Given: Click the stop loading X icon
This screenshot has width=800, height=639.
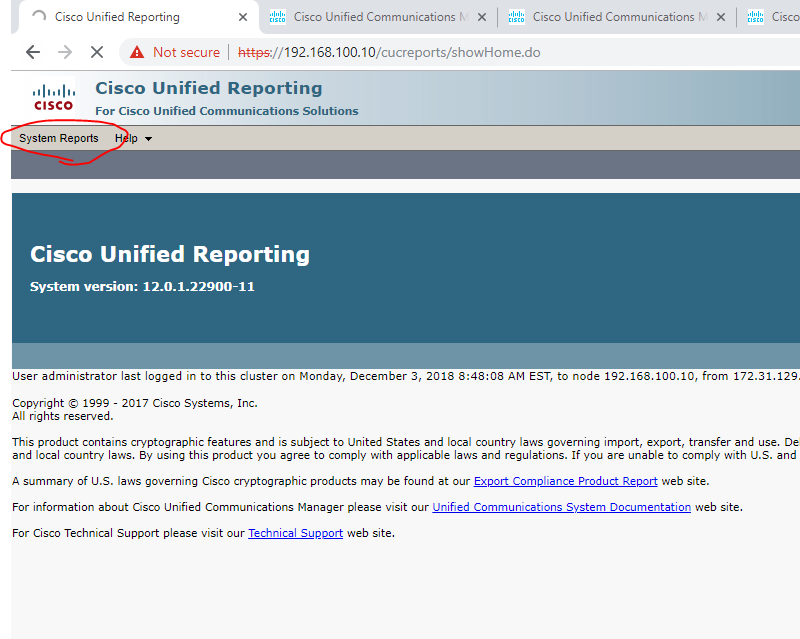Looking at the screenshot, I should coord(96,51).
